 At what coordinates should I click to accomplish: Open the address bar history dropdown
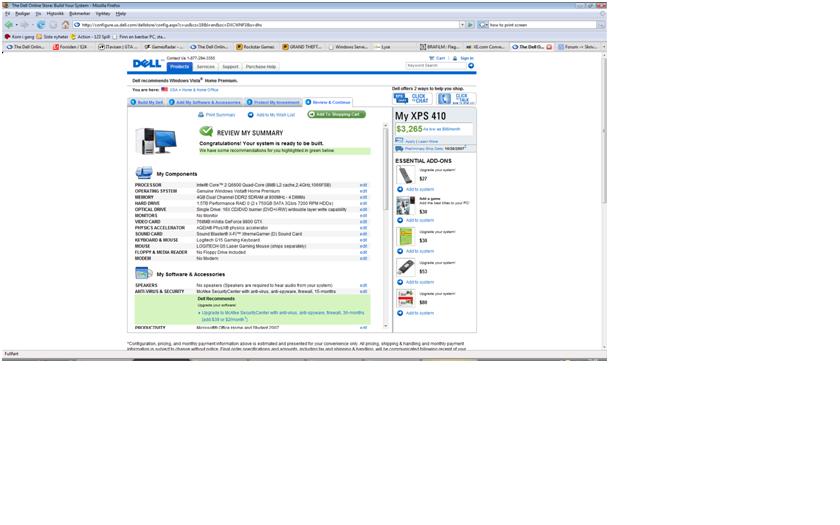(x=462, y=25)
